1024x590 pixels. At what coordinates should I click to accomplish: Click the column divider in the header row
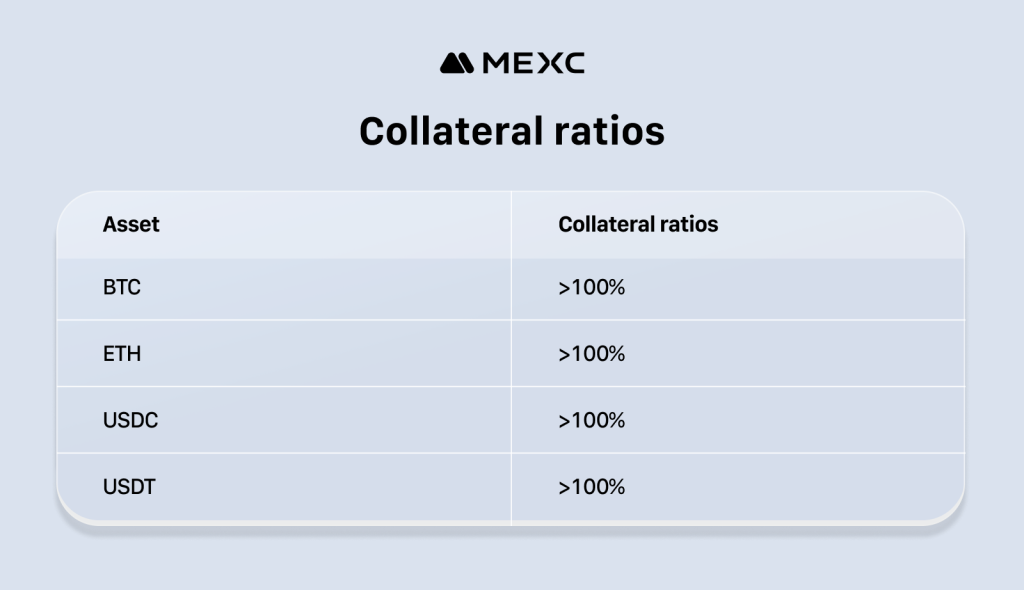pyautogui.click(x=511, y=224)
